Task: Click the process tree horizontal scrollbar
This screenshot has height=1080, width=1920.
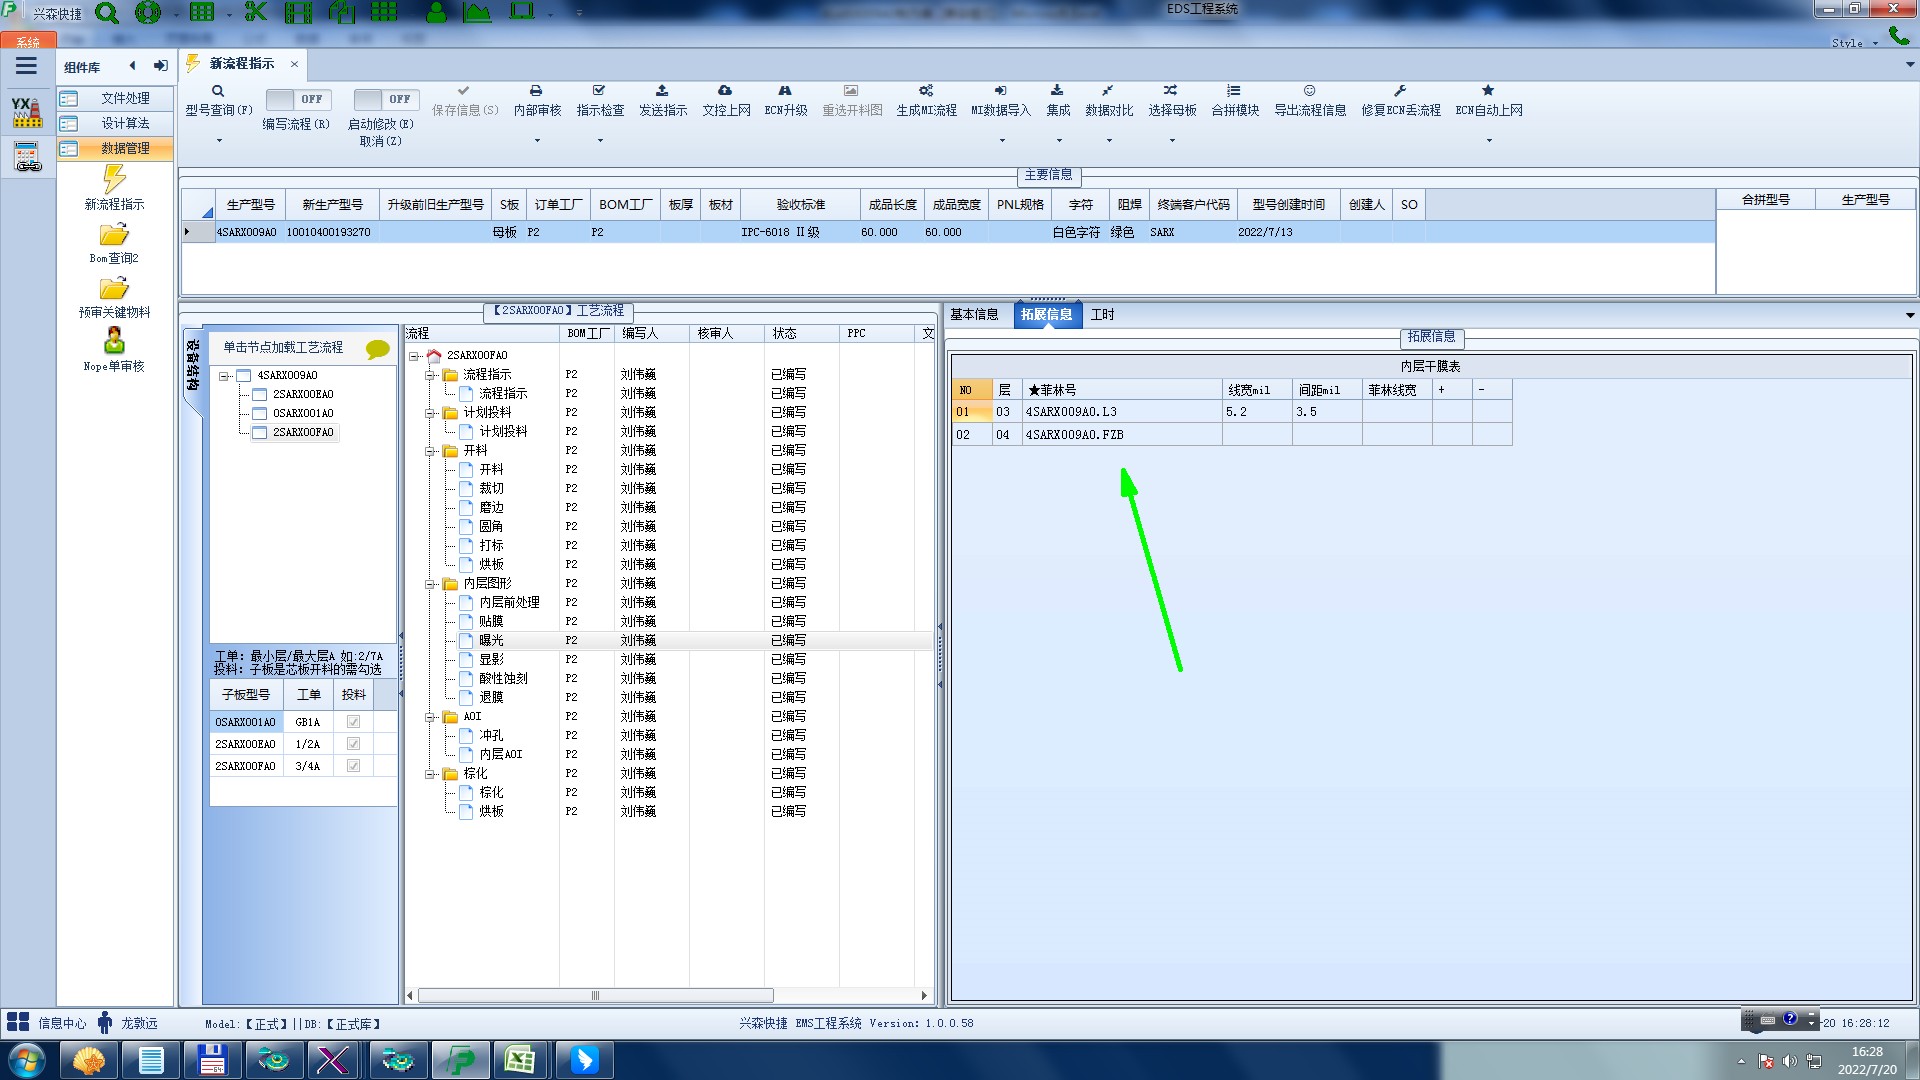Action: [x=595, y=996]
